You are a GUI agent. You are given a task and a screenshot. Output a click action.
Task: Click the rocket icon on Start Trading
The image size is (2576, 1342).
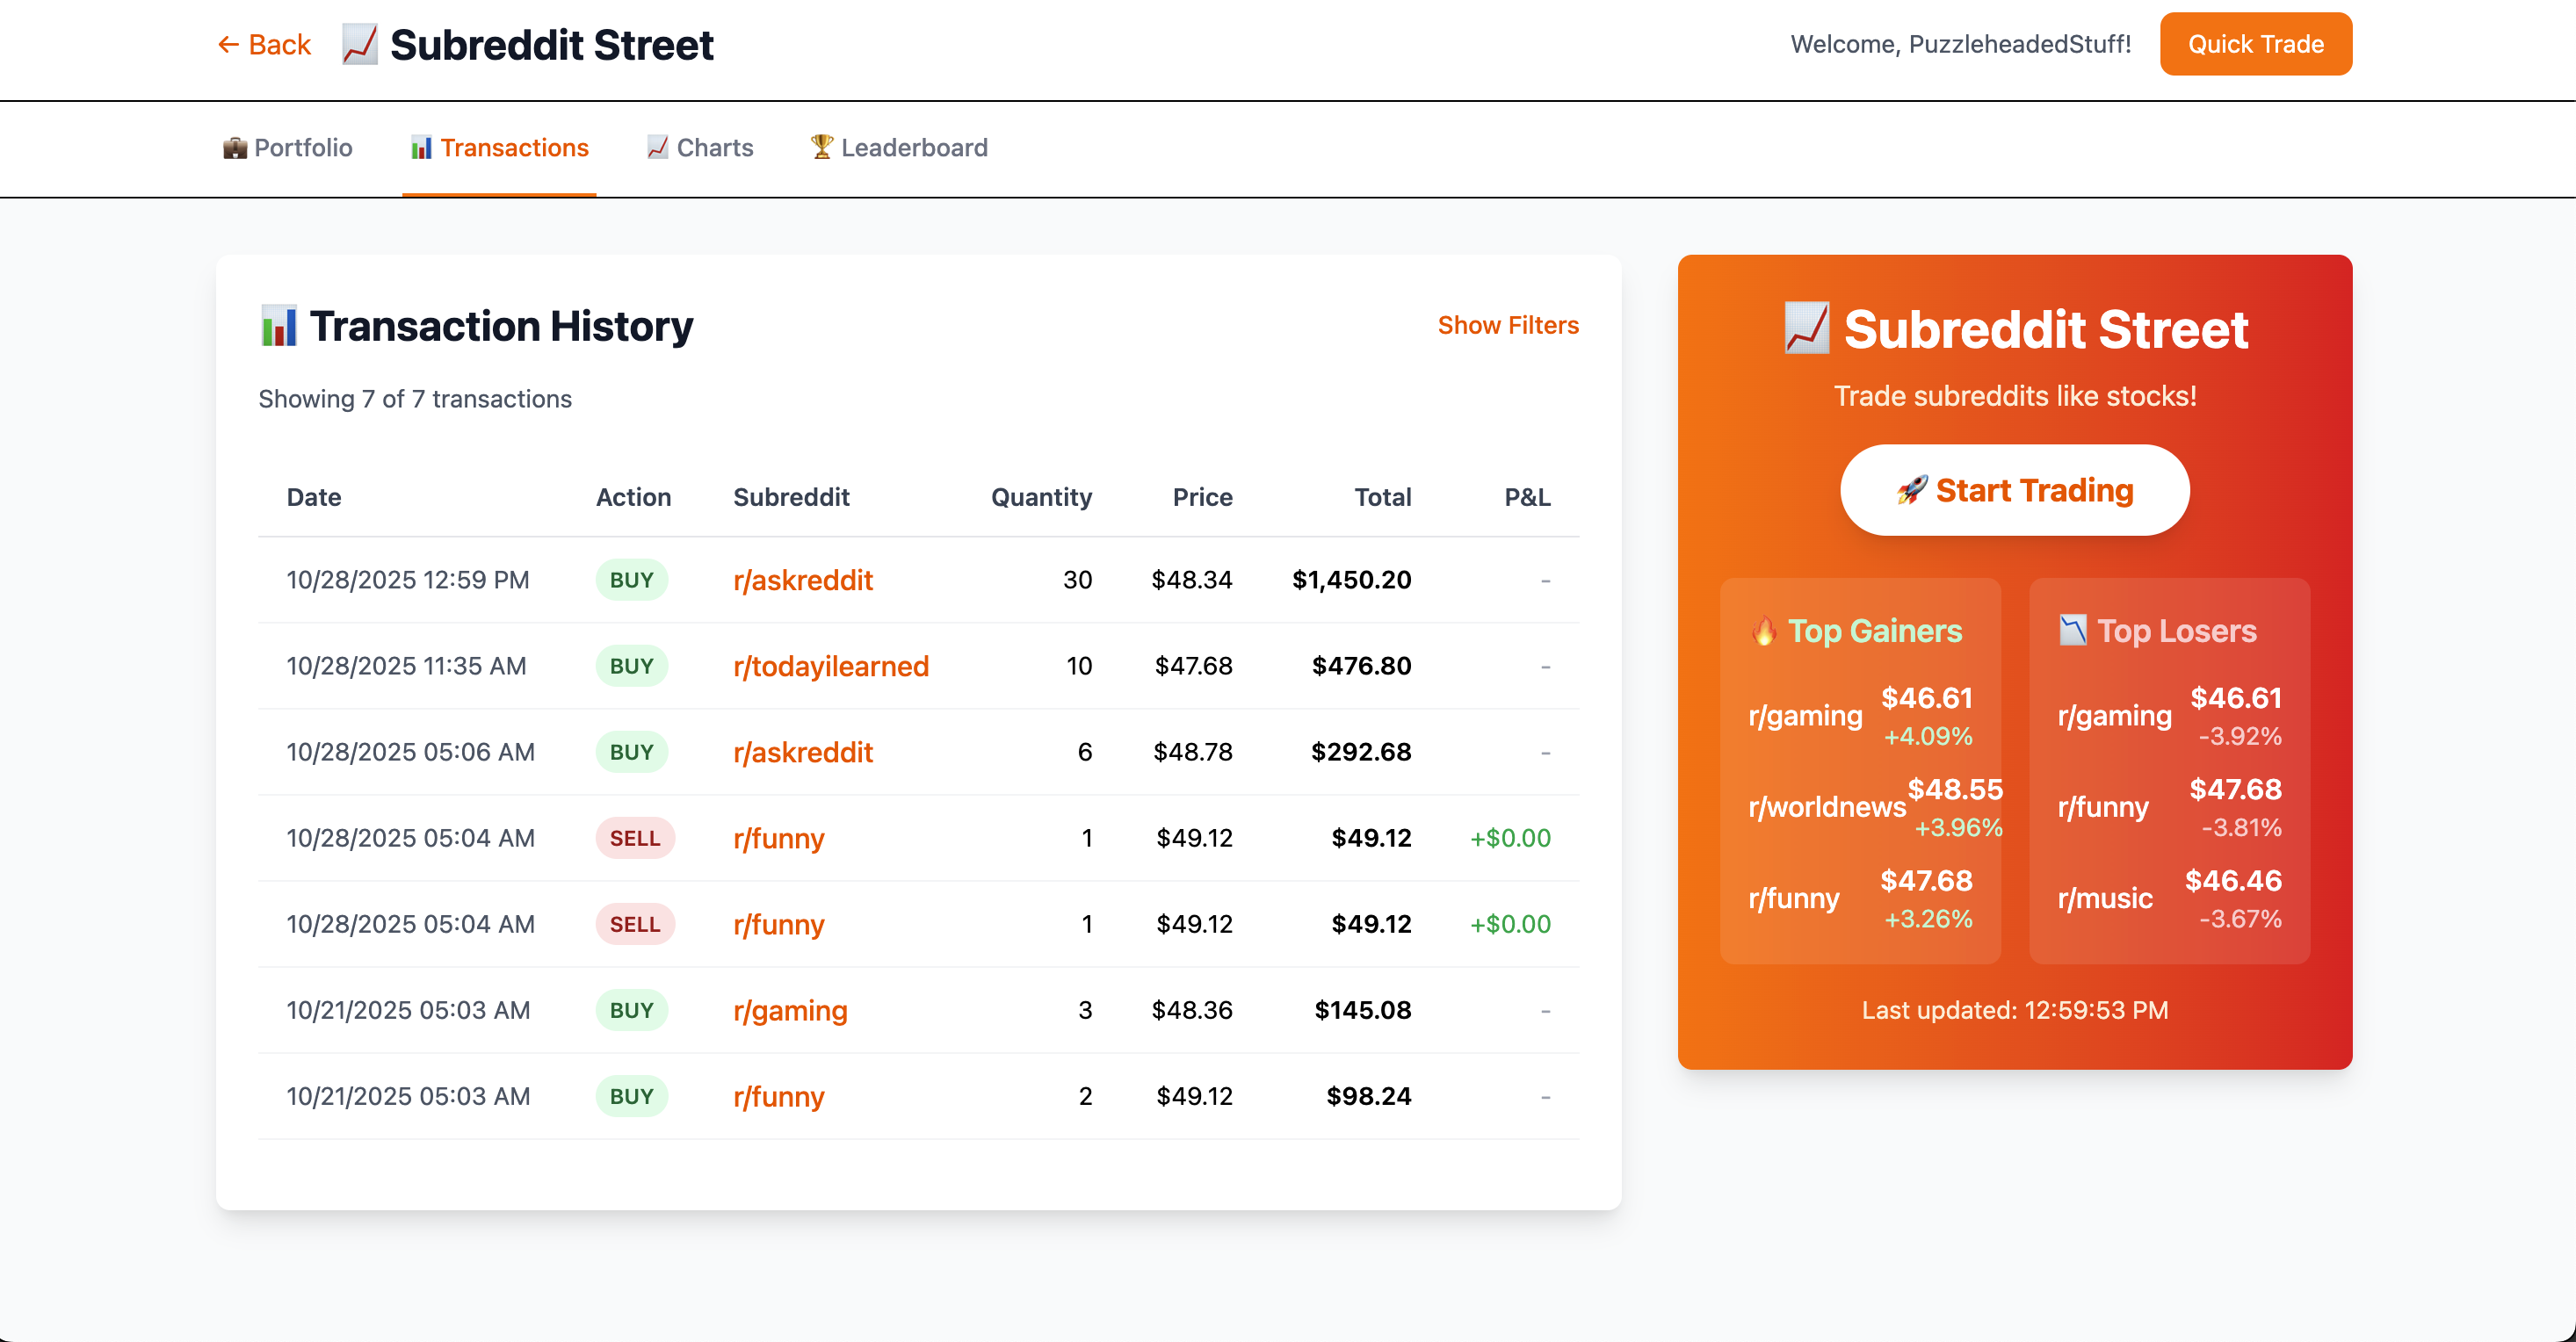coord(1911,490)
